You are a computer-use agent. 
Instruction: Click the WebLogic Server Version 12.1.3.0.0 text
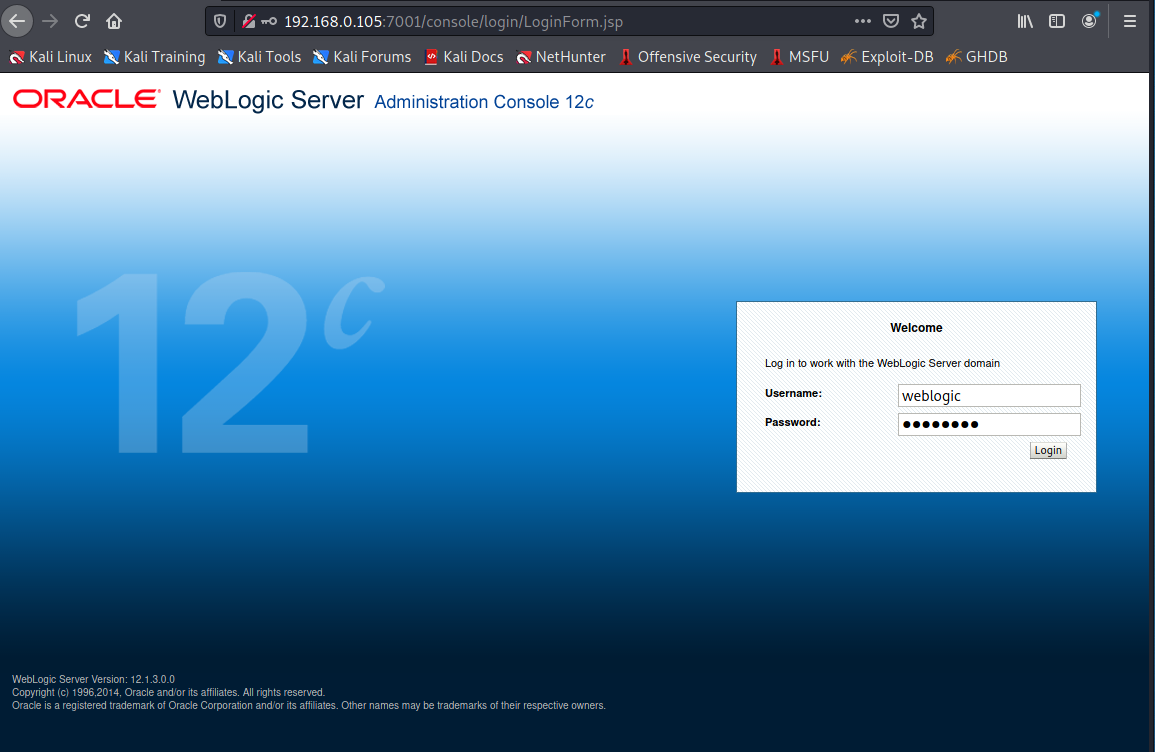point(93,679)
